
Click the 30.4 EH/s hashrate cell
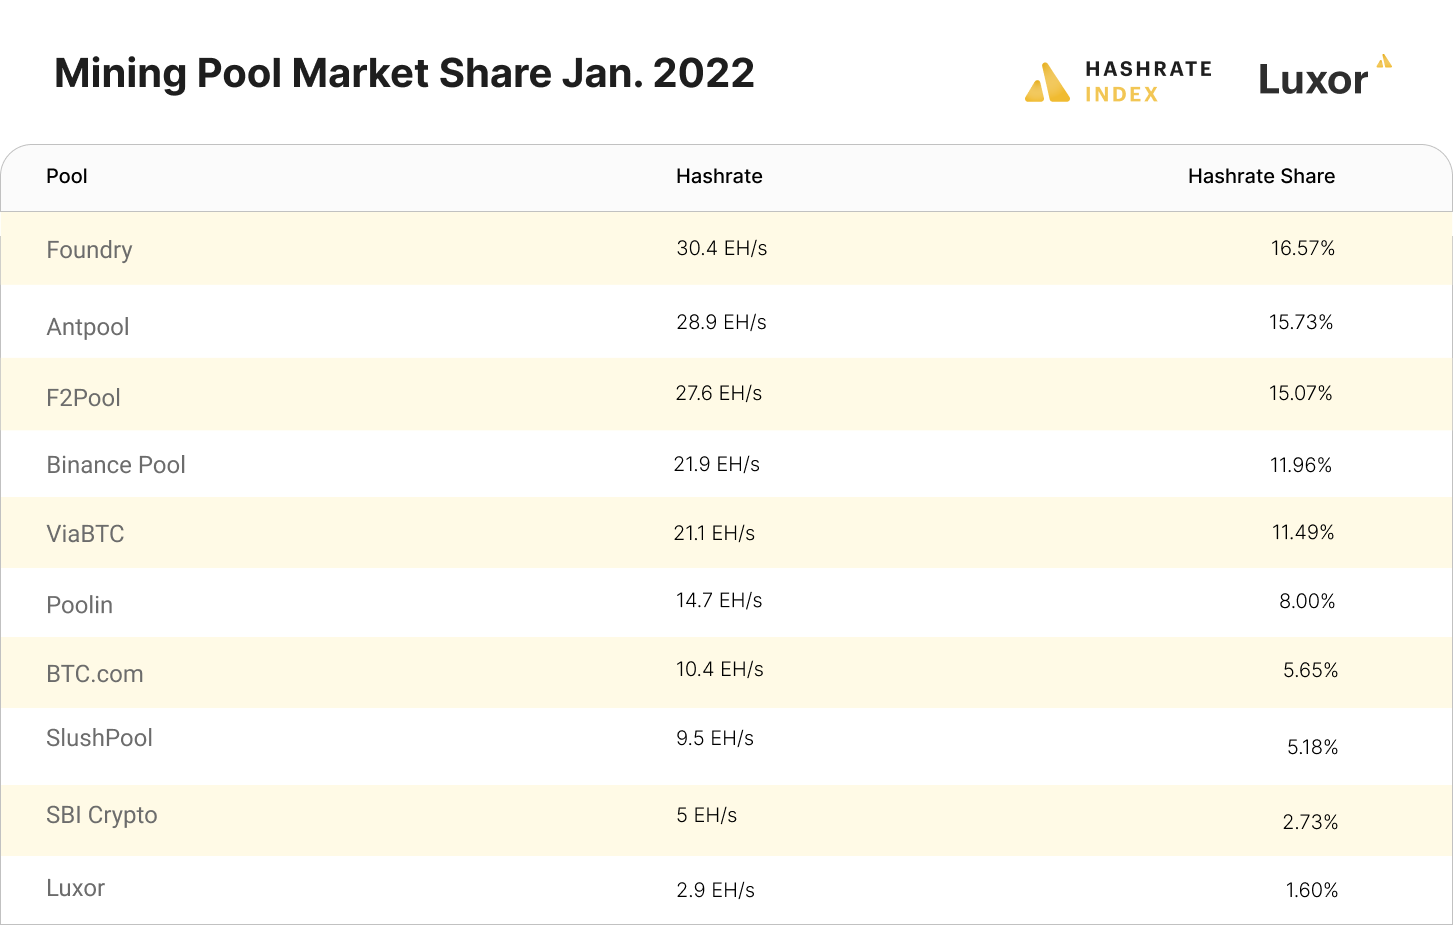point(722,249)
